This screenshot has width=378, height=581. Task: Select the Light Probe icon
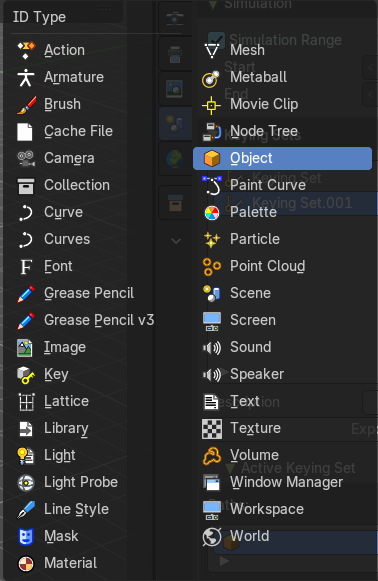point(26,482)
